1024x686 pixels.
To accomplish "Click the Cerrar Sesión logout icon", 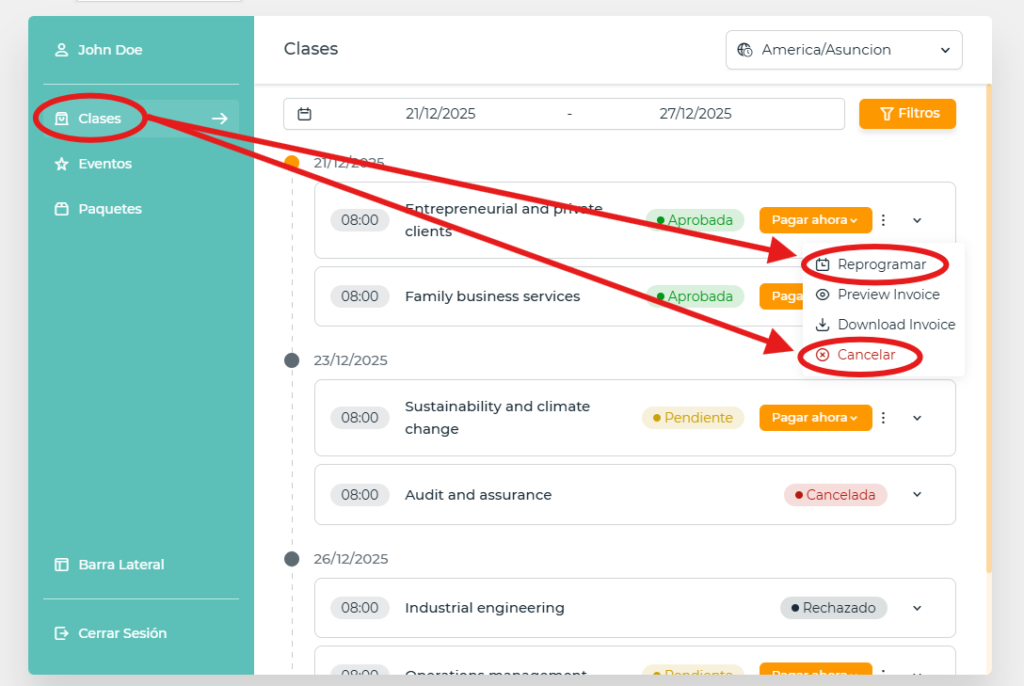I will 61,633.
